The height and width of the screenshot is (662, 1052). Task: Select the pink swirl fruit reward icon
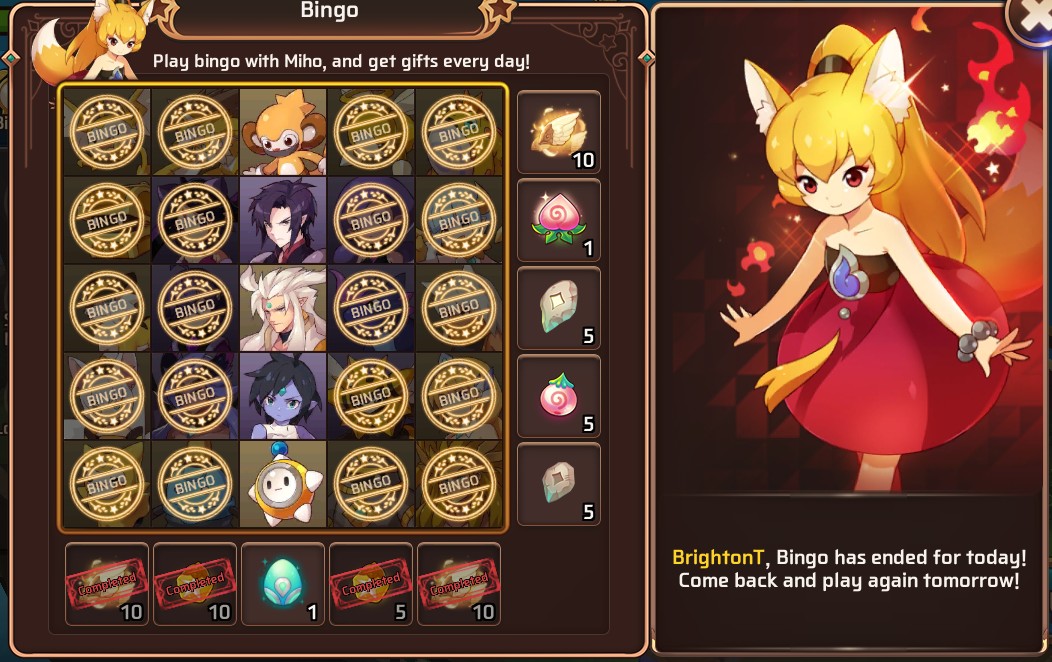click(559, 396)
